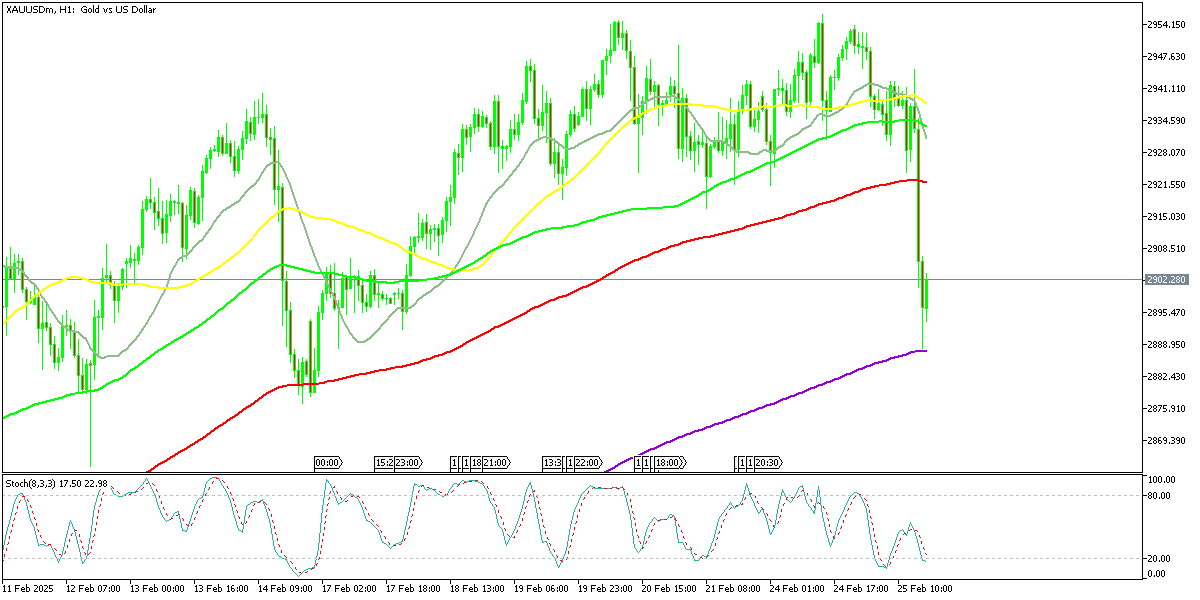
Task: Click the 80.00 stochastic level label
Action: tap(1158, 494)
